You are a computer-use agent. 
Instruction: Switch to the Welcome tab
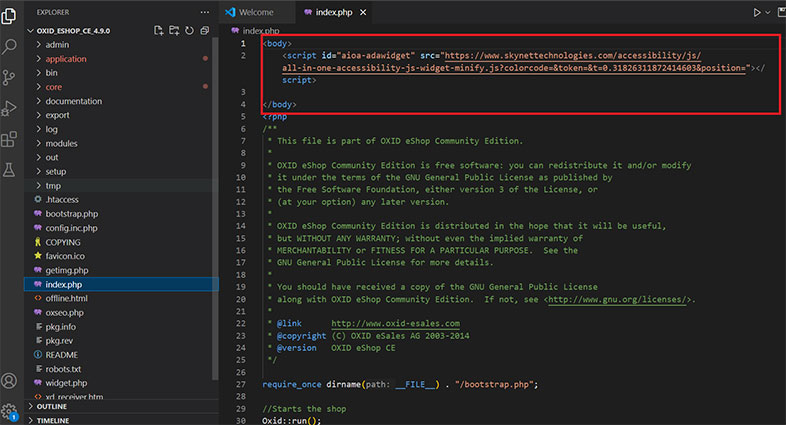click(x=256, y=12)
